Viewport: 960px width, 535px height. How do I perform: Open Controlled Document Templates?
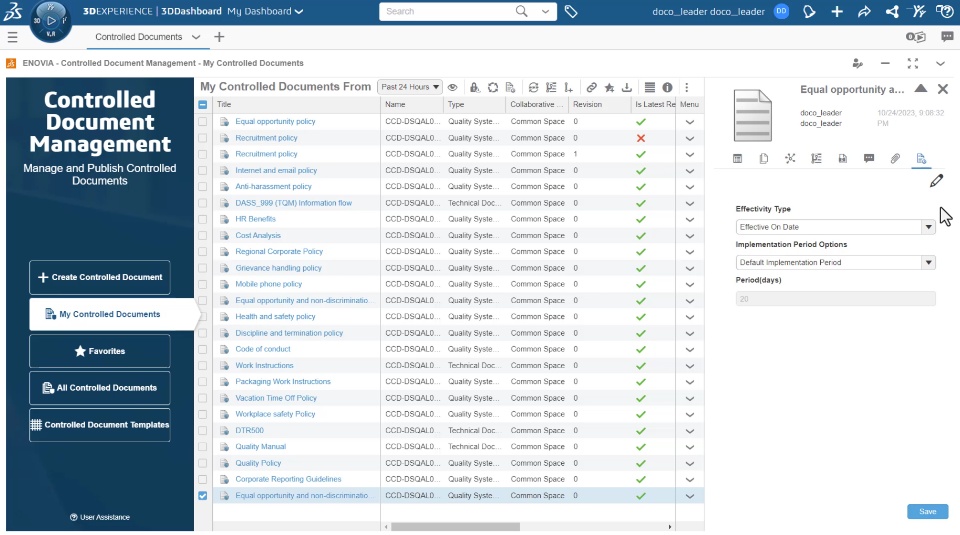click(100, 425)
